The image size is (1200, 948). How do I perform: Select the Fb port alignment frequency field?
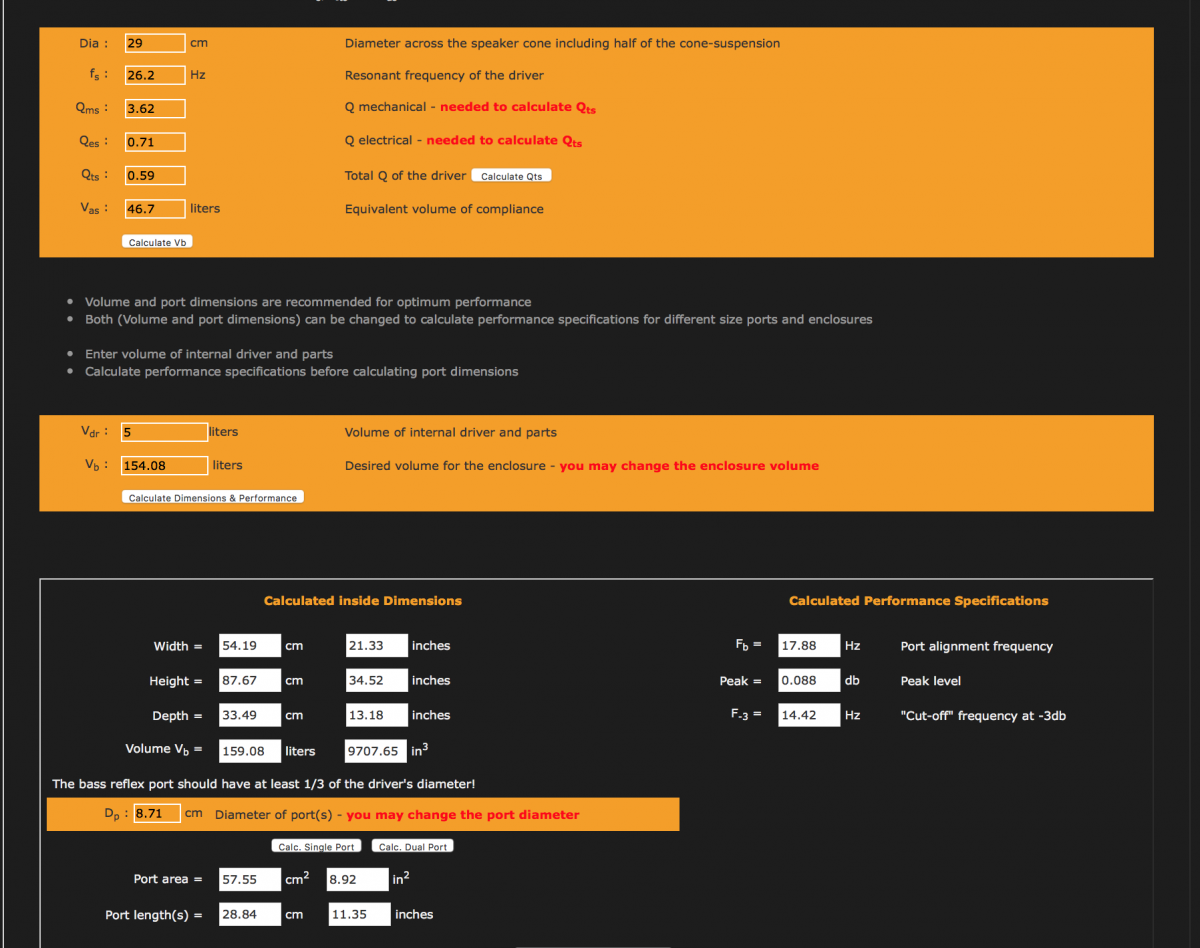809,646
